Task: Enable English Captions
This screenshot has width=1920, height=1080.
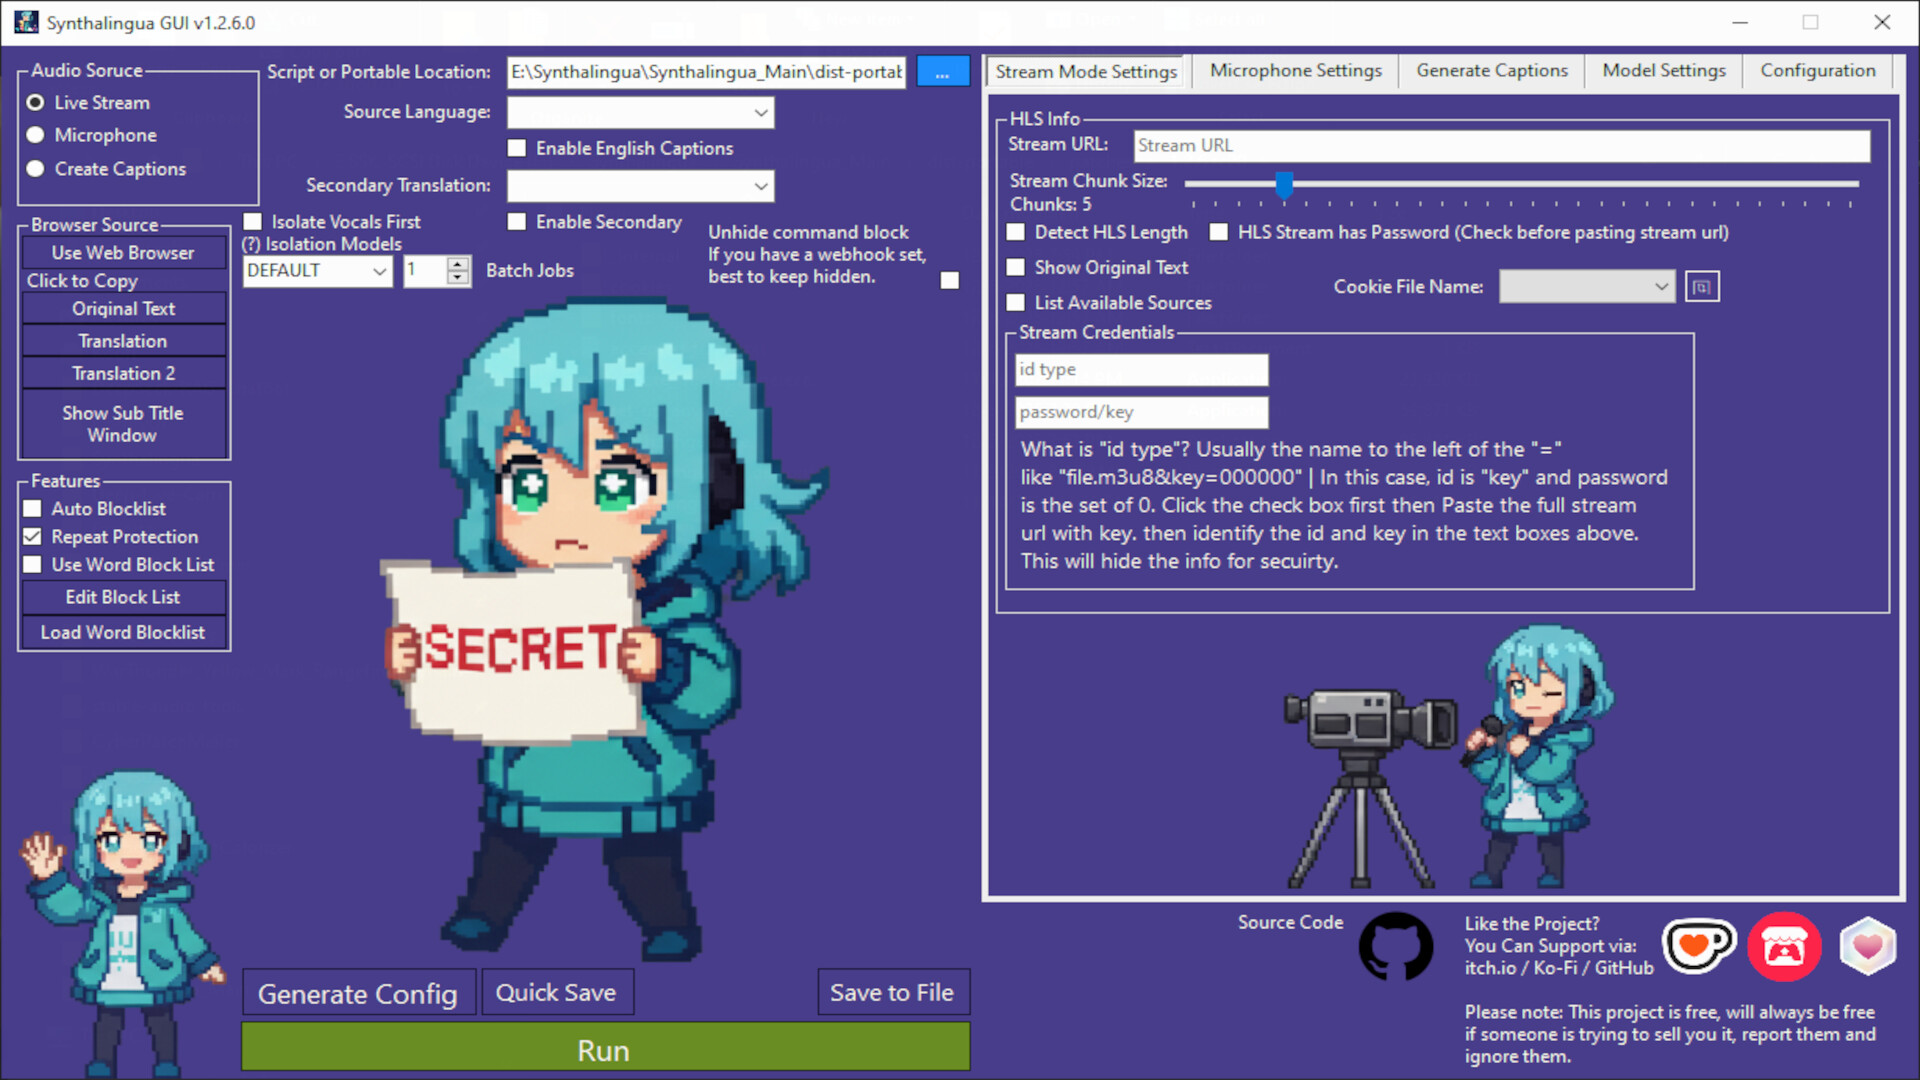Action: click(517, 147)
